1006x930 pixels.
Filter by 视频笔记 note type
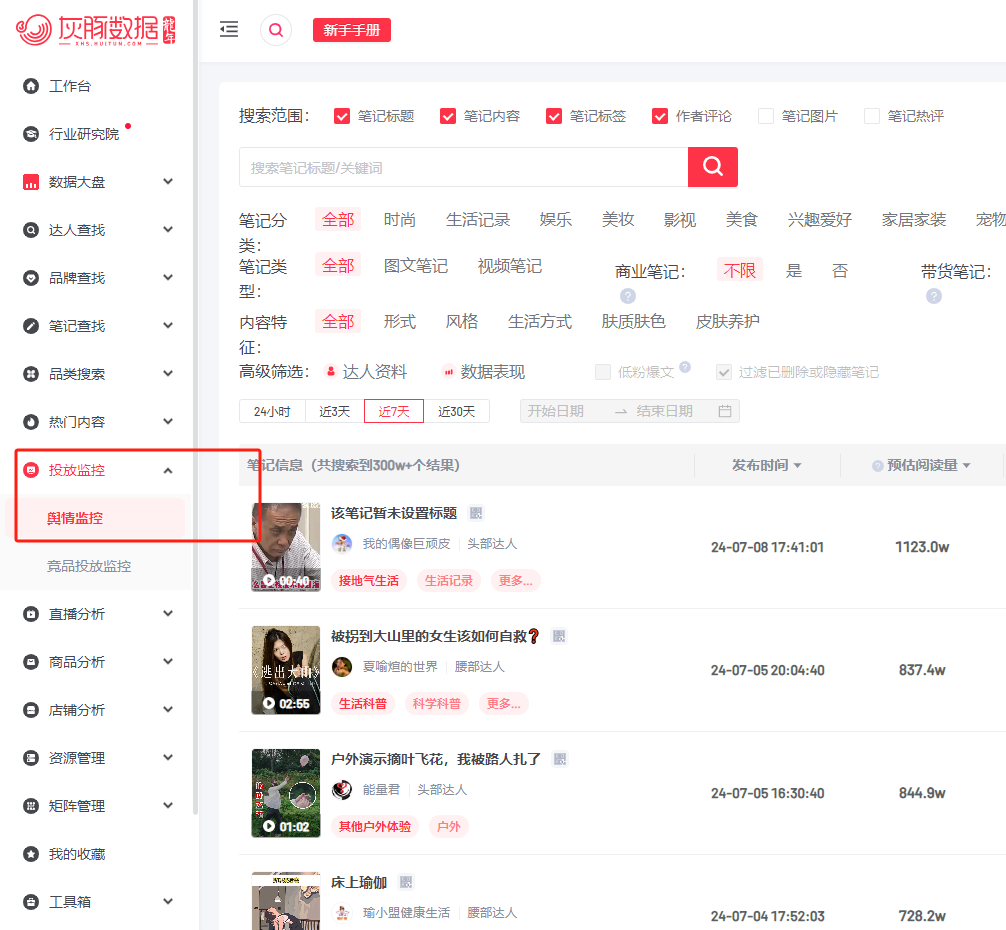(x=509, y=266)
